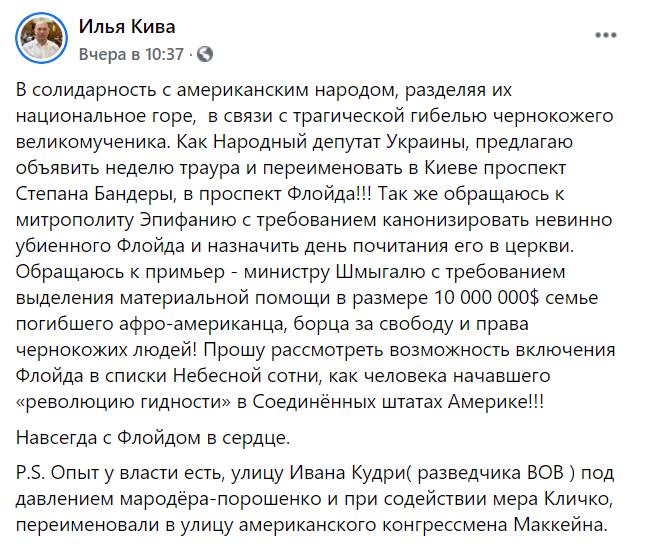Click the globe public audience icon

(x=205, y=54)
